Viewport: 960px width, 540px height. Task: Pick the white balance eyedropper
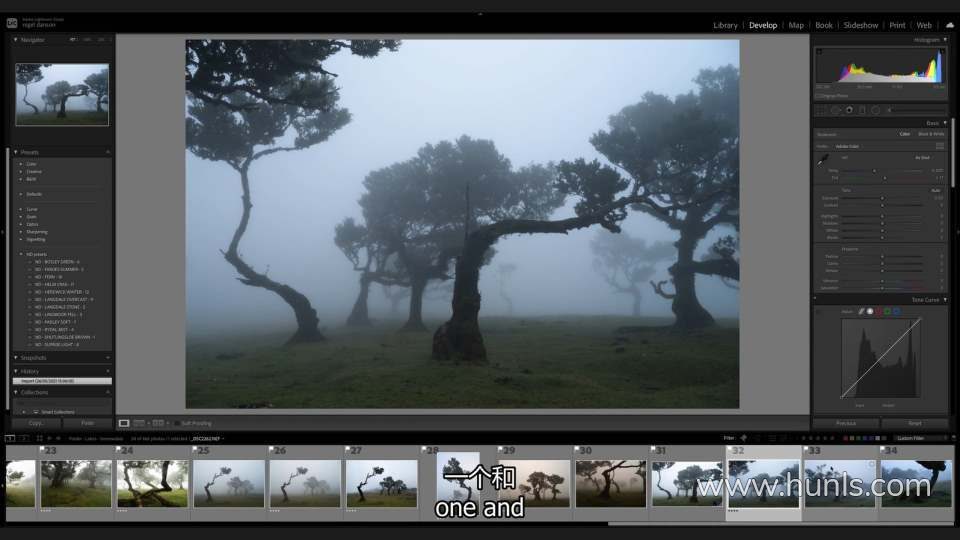822,160
